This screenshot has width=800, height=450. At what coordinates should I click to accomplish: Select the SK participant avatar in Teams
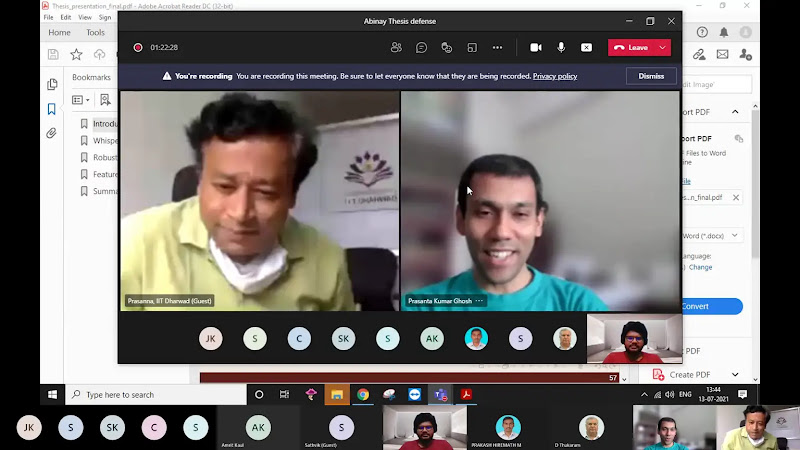coord(343,338)
